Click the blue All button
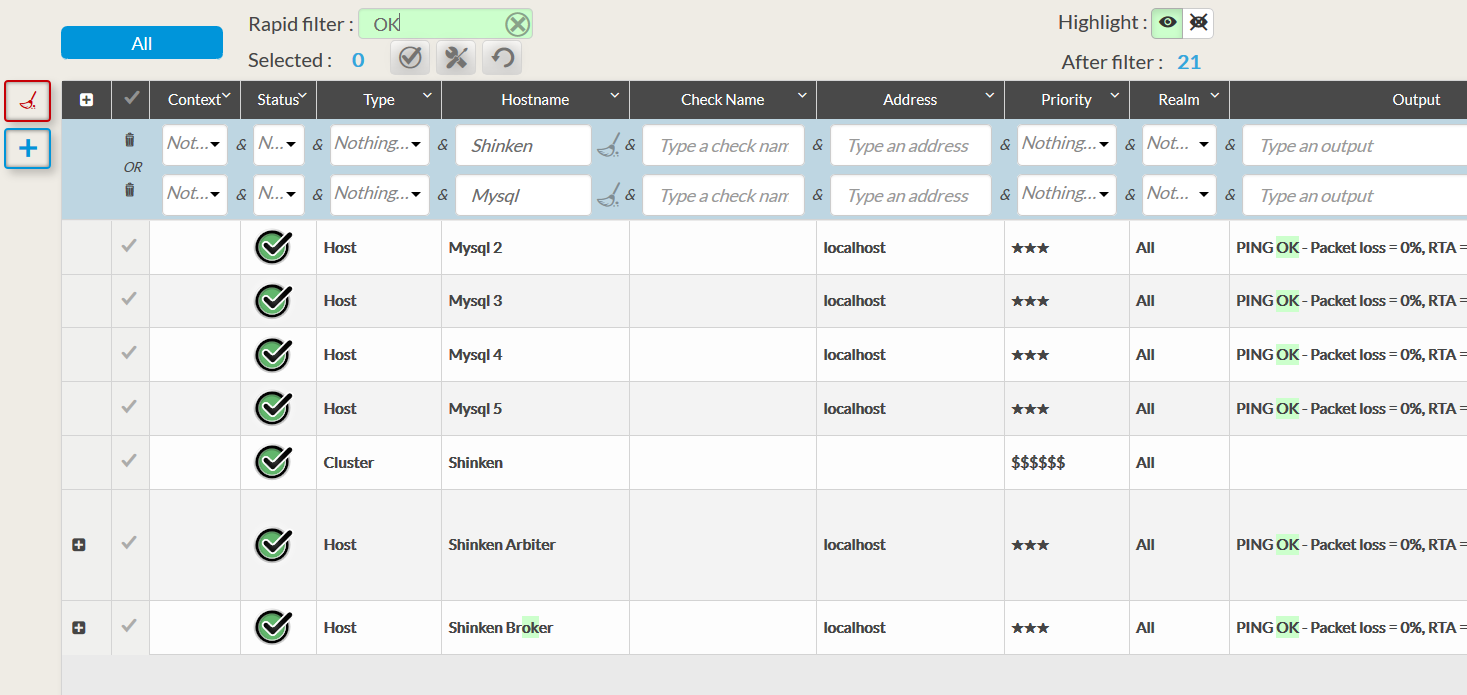Image resolution: width=1467 pixels, height=695 pixels. (x=142, y=43)
